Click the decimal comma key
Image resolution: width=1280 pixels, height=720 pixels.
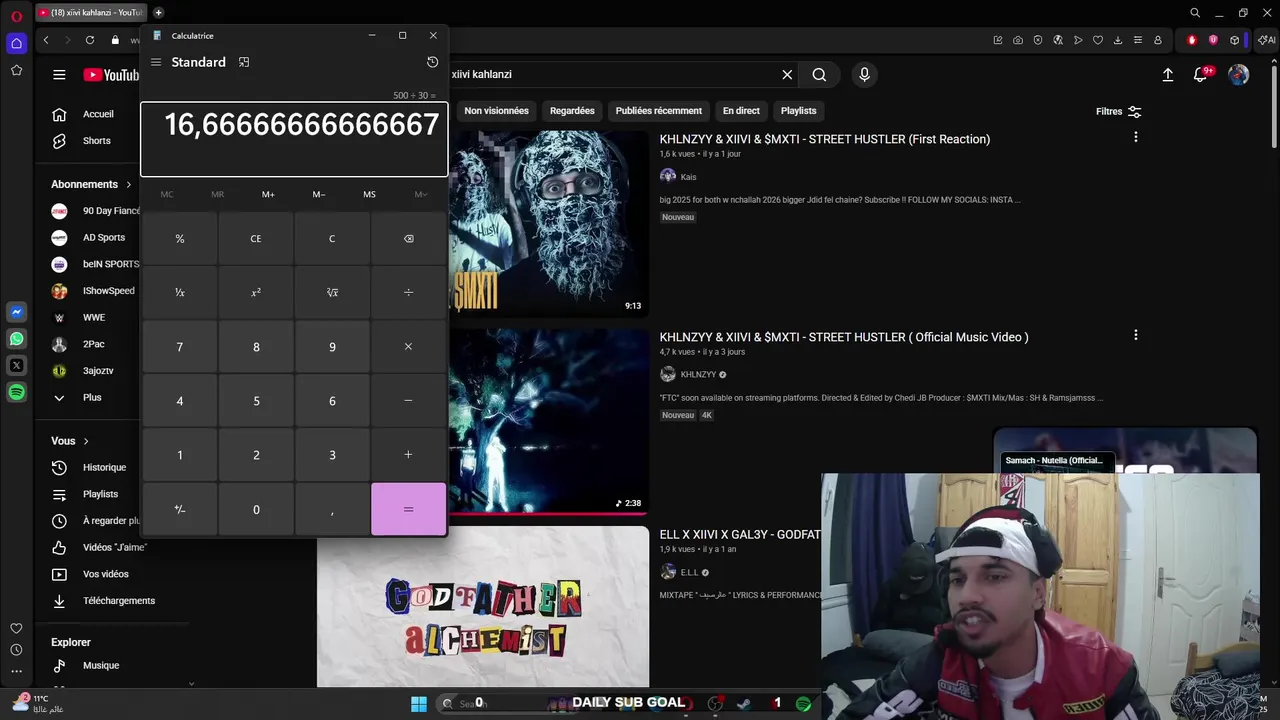pos(332,509)
